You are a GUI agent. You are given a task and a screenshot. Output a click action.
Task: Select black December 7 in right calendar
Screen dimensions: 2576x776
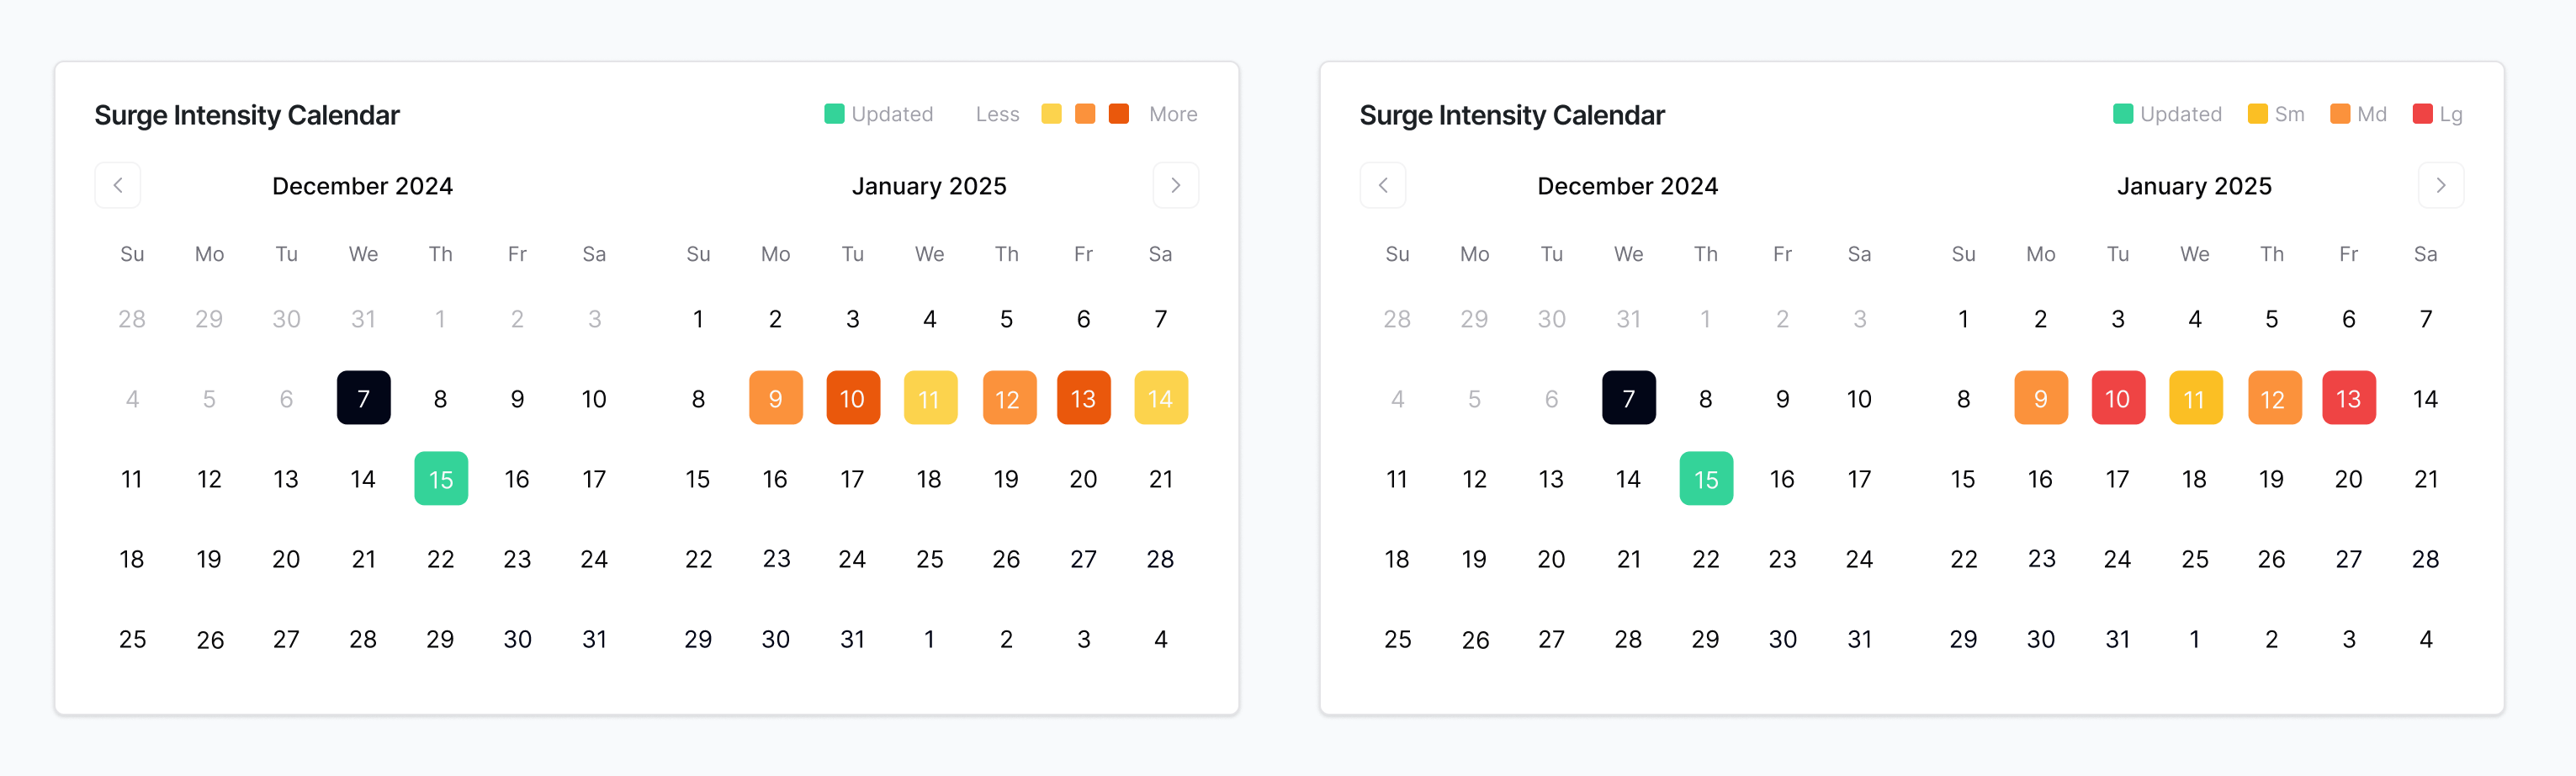[1628, 398]
